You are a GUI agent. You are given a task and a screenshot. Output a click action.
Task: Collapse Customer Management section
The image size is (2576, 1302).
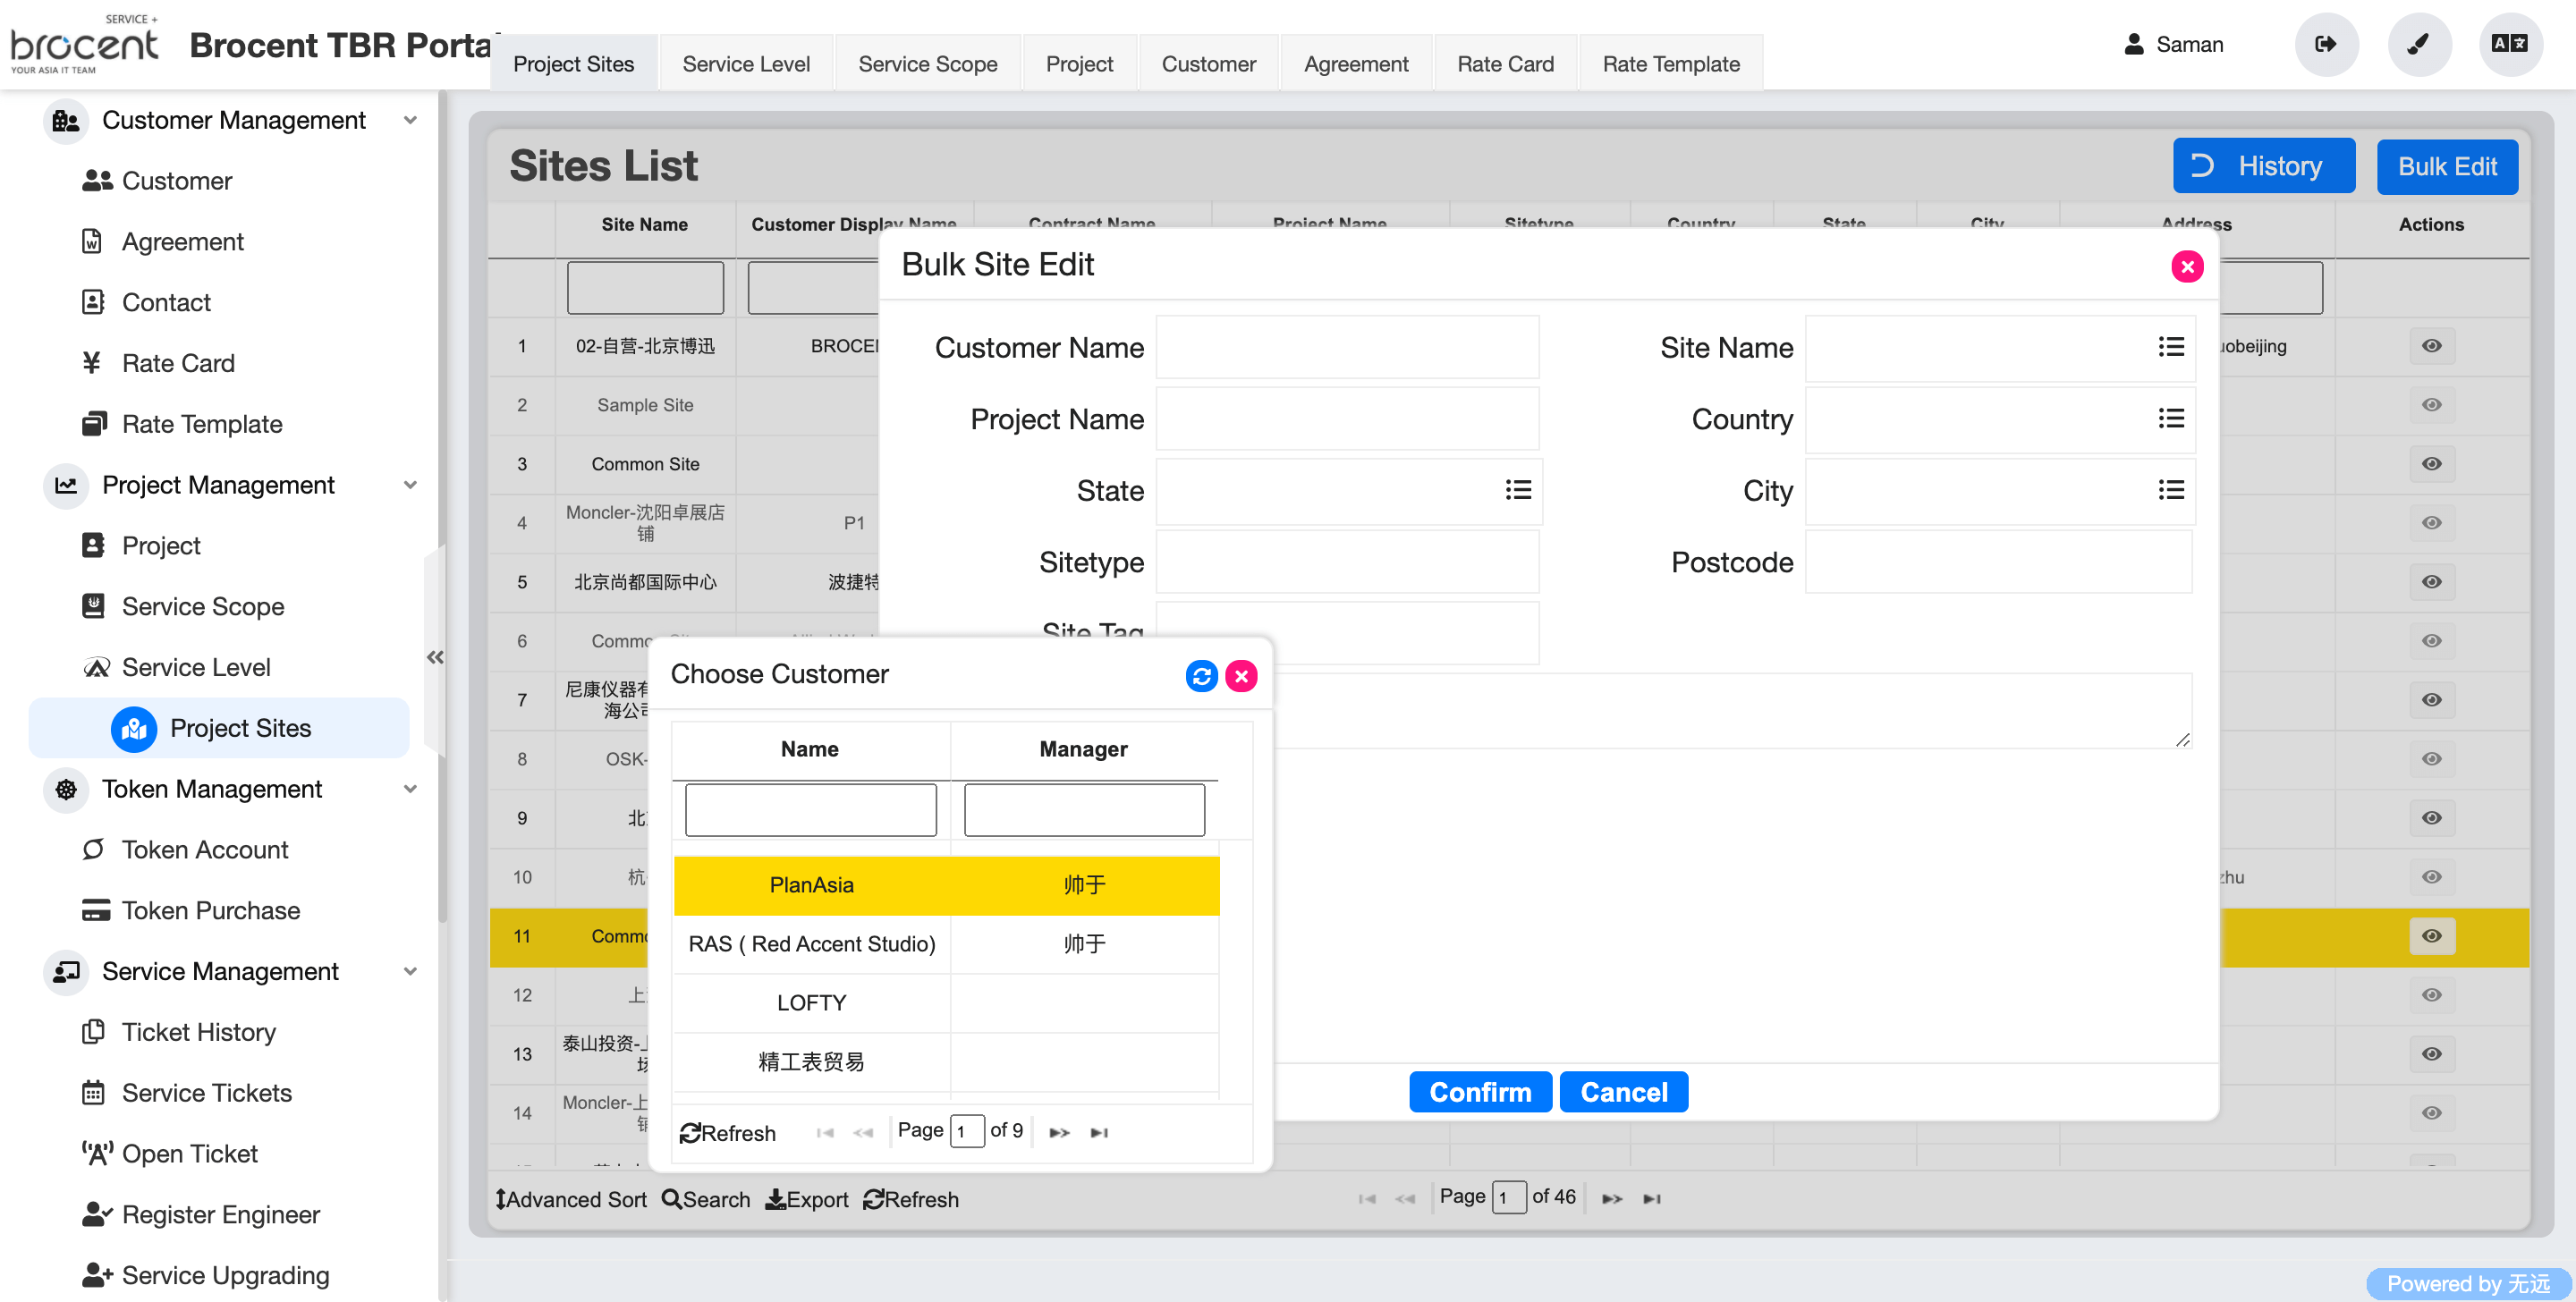(x=410, y=120)
